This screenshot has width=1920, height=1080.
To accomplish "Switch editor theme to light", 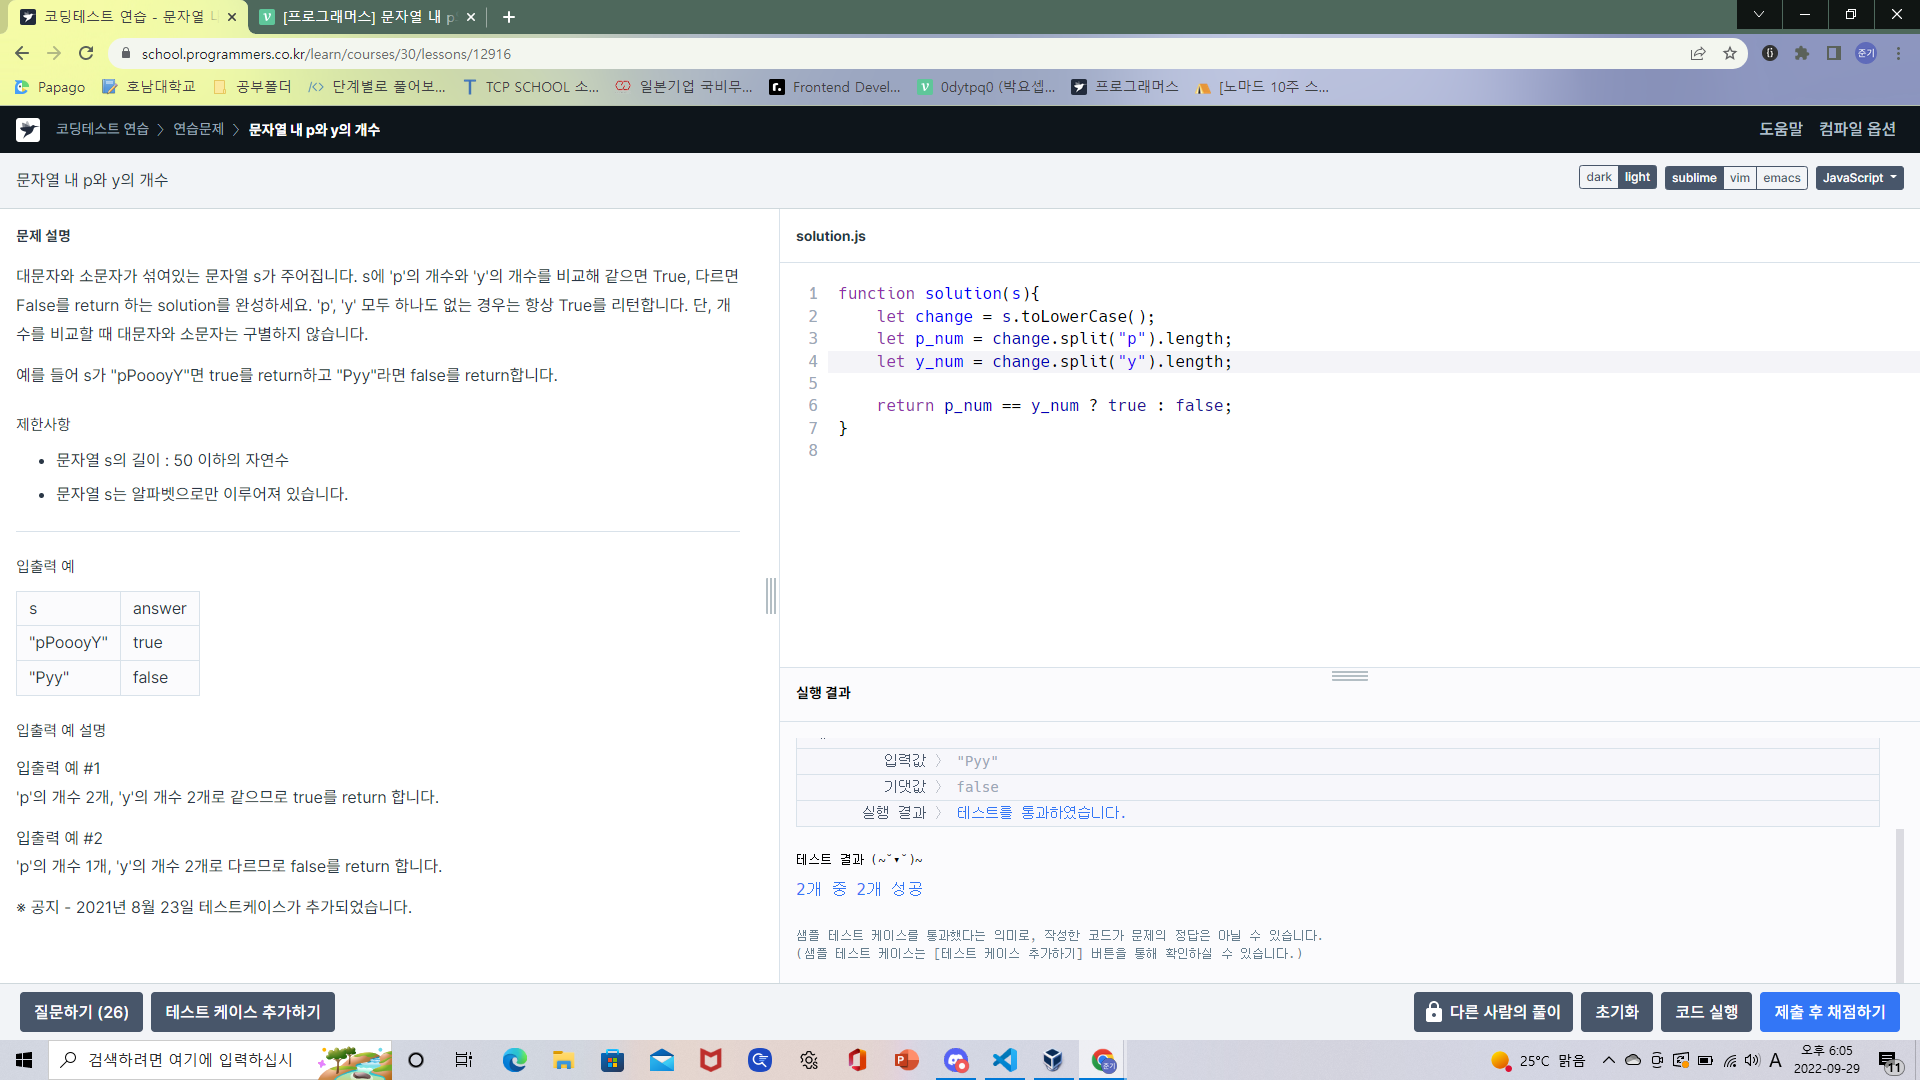I will pos(1637,178).
